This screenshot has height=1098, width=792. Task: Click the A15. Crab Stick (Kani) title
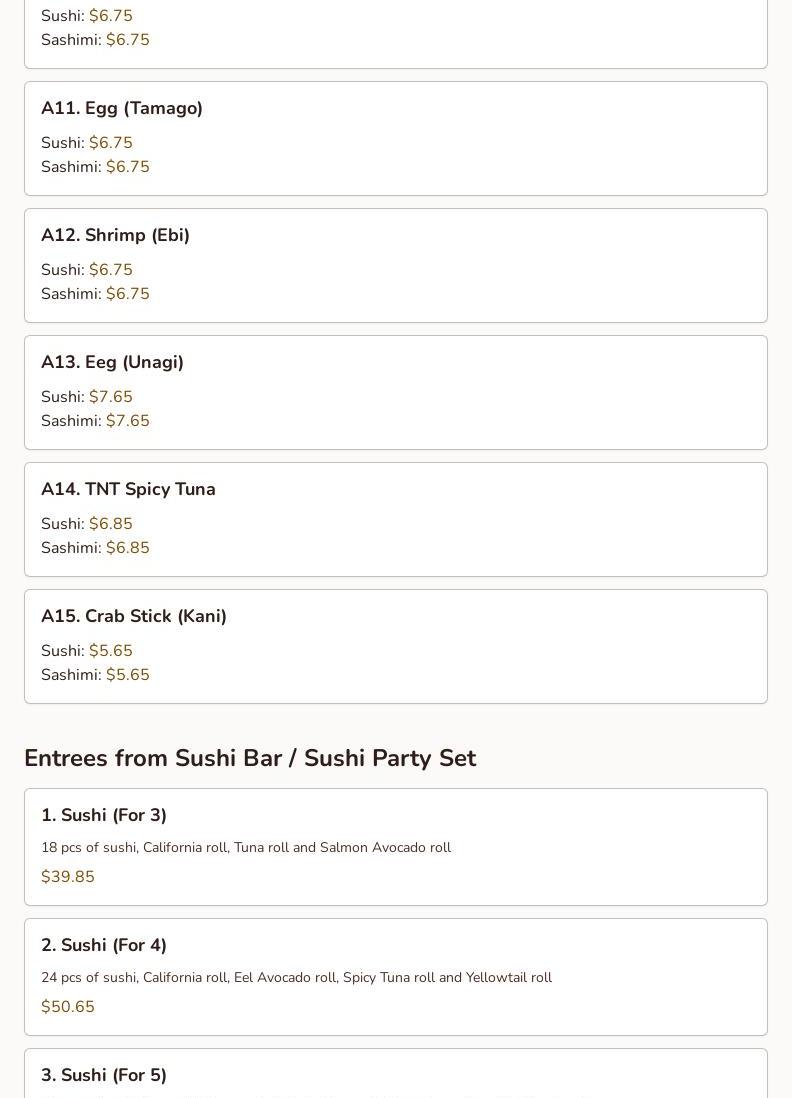tap(134, 616)
